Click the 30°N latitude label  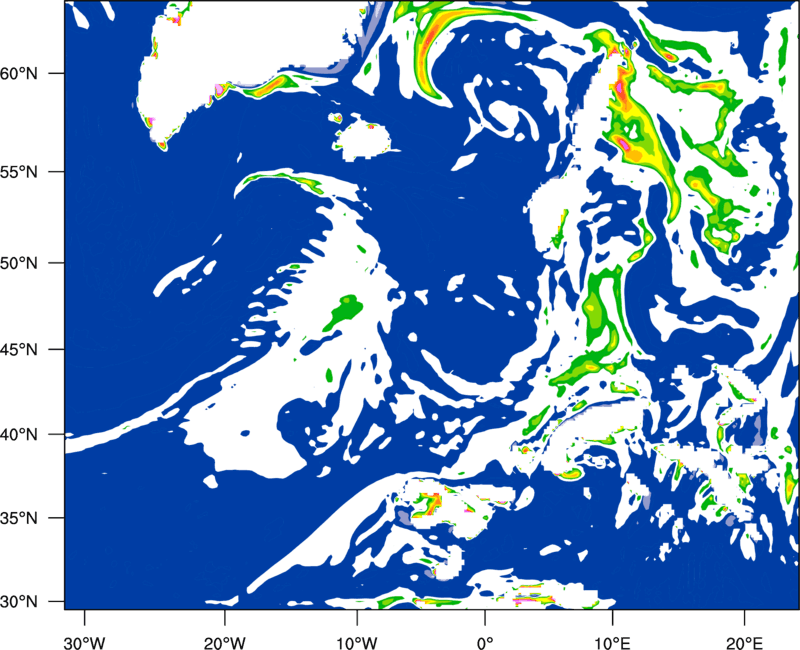pos(19,602)
